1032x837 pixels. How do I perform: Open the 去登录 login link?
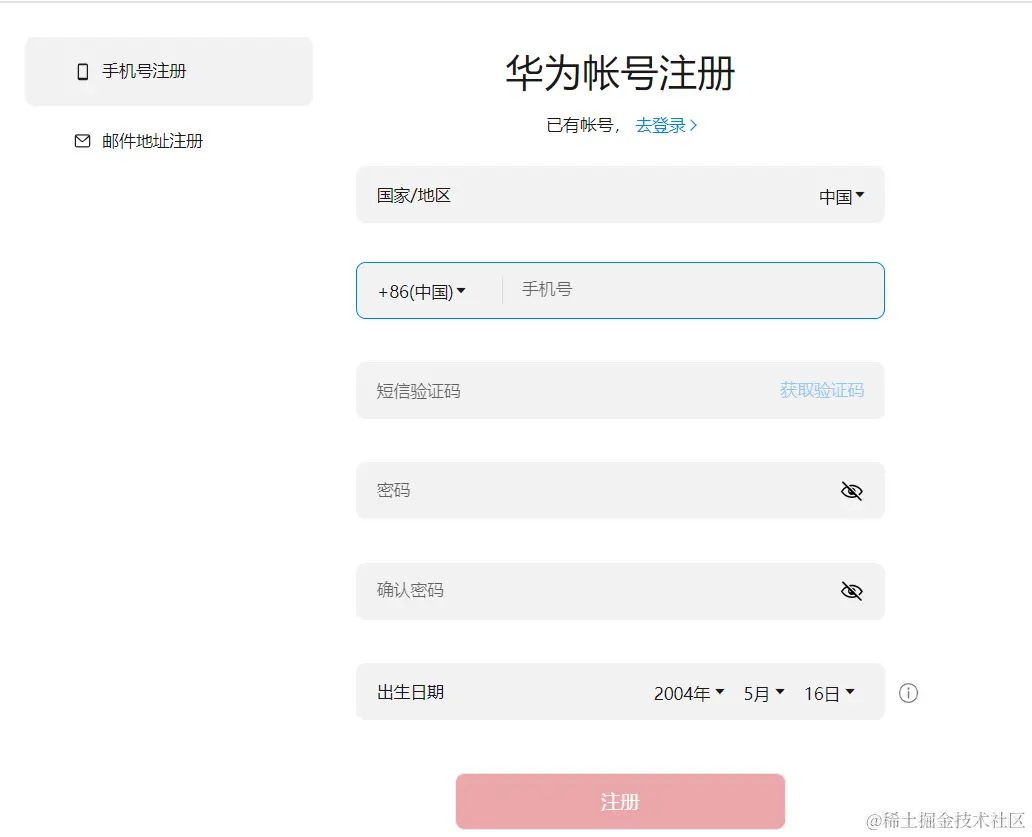pyautogui.click(x=665, y=125)
